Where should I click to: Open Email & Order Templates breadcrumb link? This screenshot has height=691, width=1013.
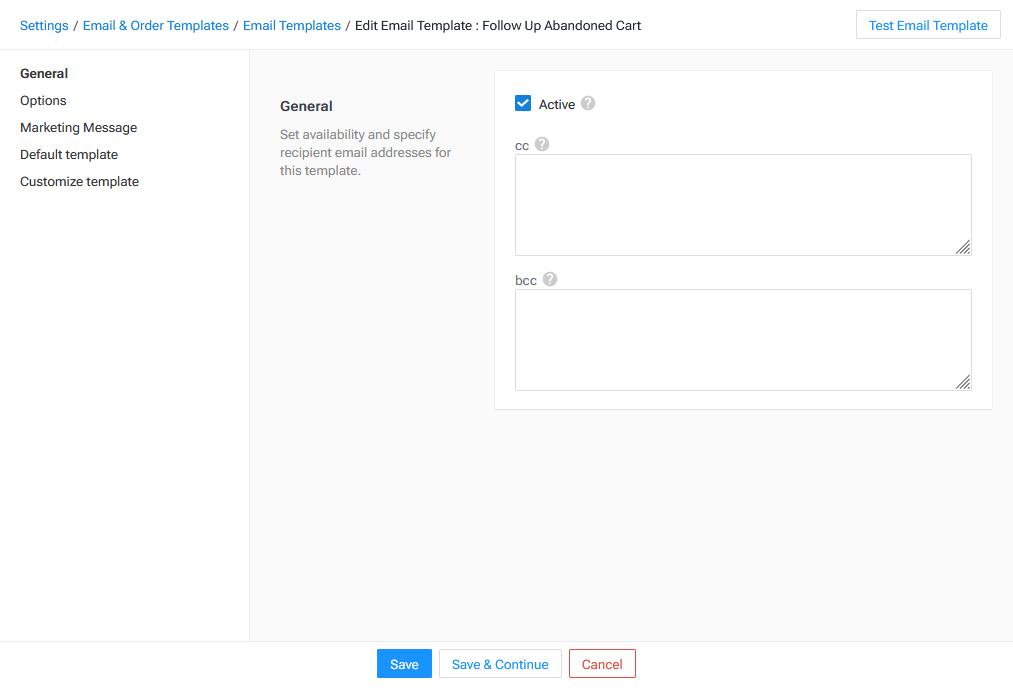tap(155, 25)
